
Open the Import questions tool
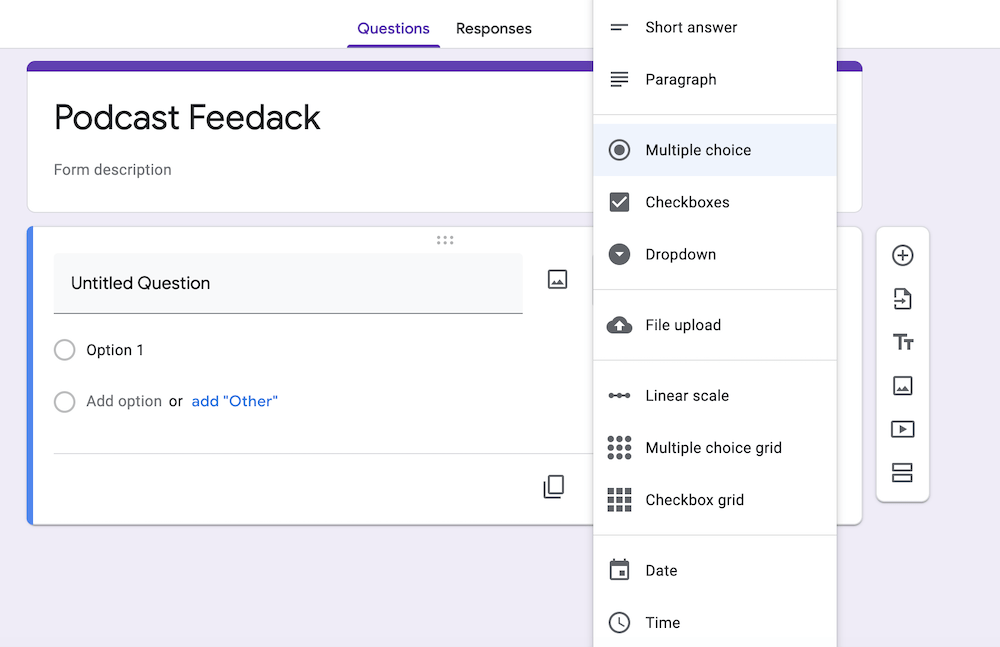pos(903,298)
